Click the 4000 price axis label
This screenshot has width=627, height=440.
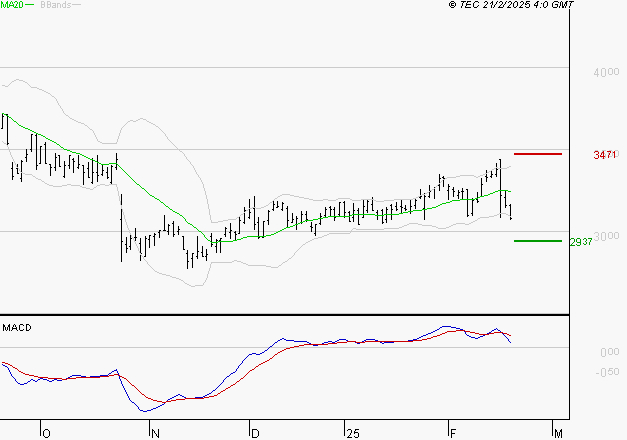(606, 72)
